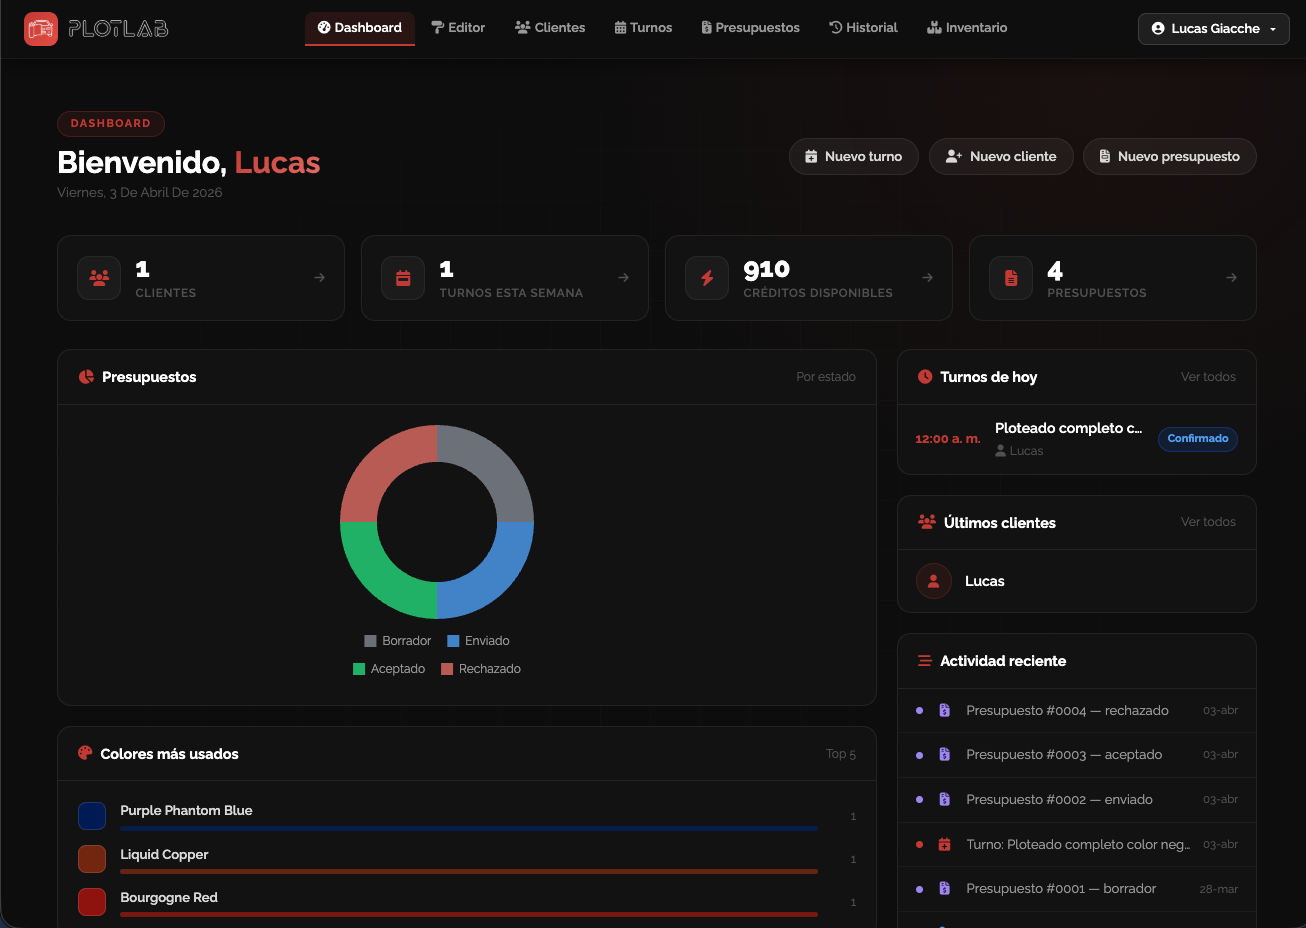Toggle the Aceptado legend entry
This screenshot has width=1306, height=928.
pos(389,668)
